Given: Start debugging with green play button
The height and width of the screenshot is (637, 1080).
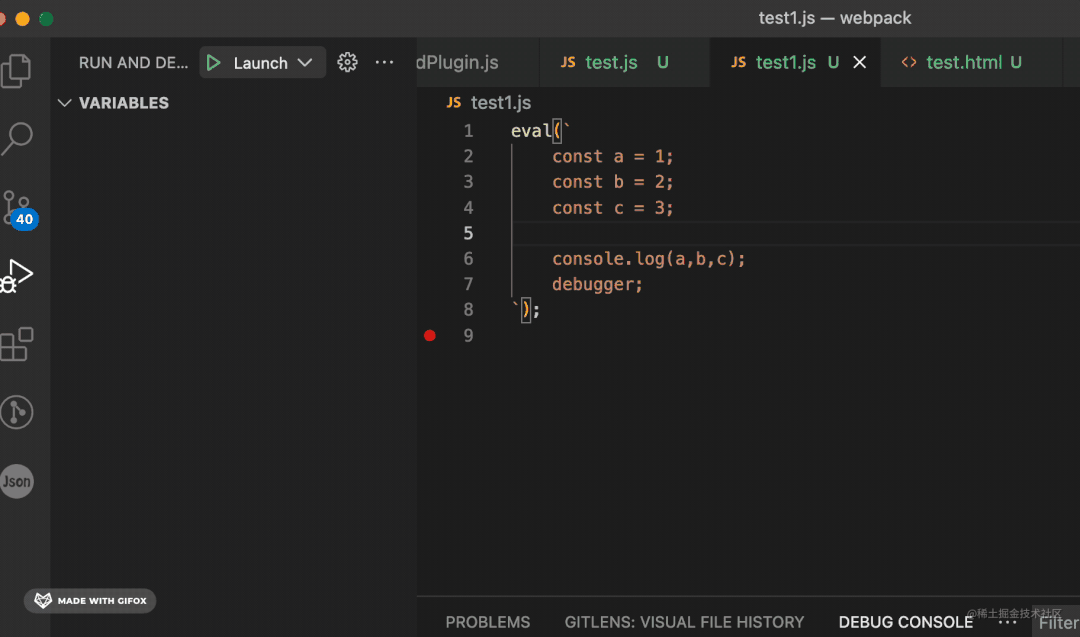Looking at the screenshot, I should 214,63.
